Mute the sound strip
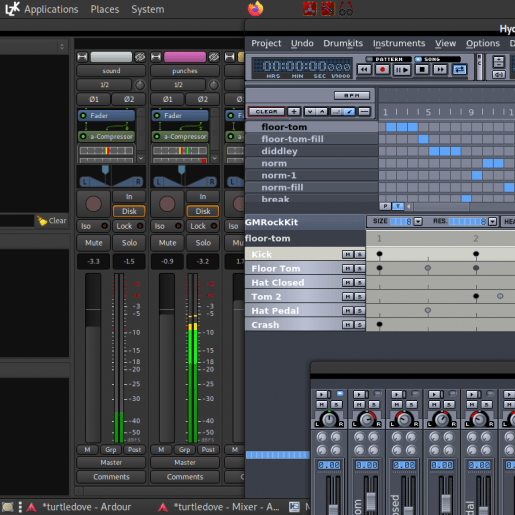Image resolution: width=515 pixels, height=515 pixels. click(94, 243)
